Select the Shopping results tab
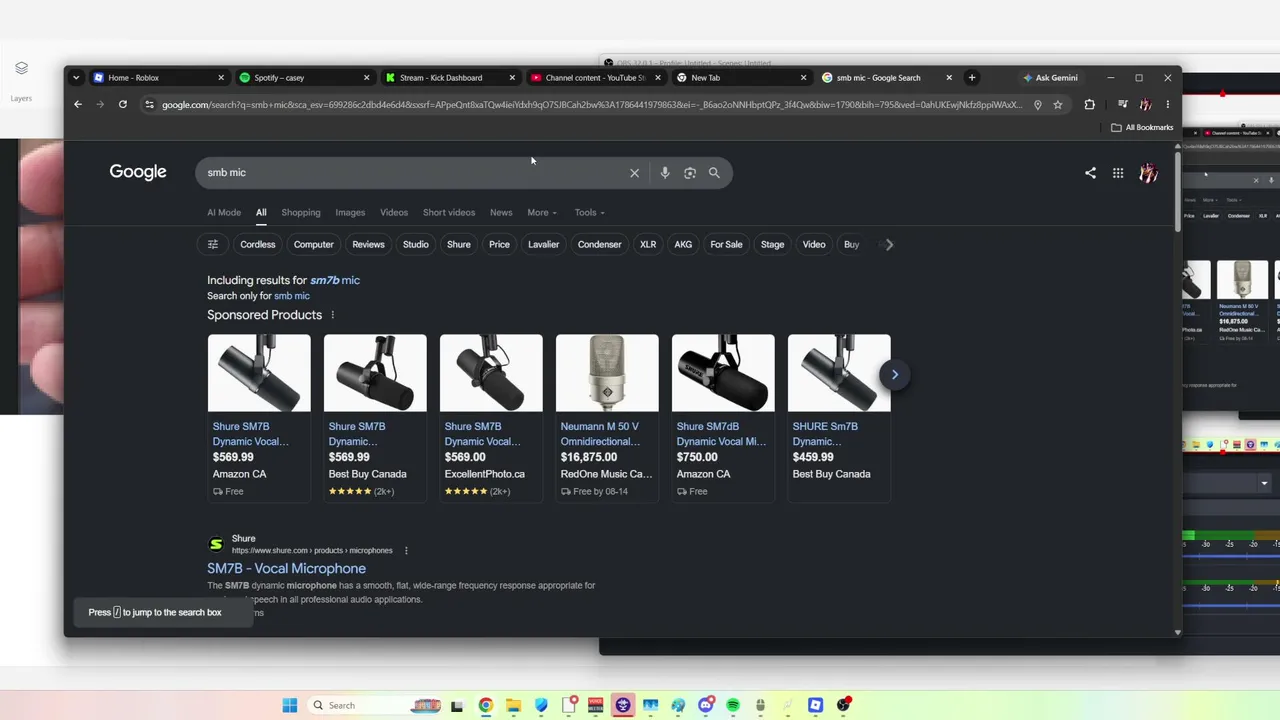 click(x=301, y=212)
